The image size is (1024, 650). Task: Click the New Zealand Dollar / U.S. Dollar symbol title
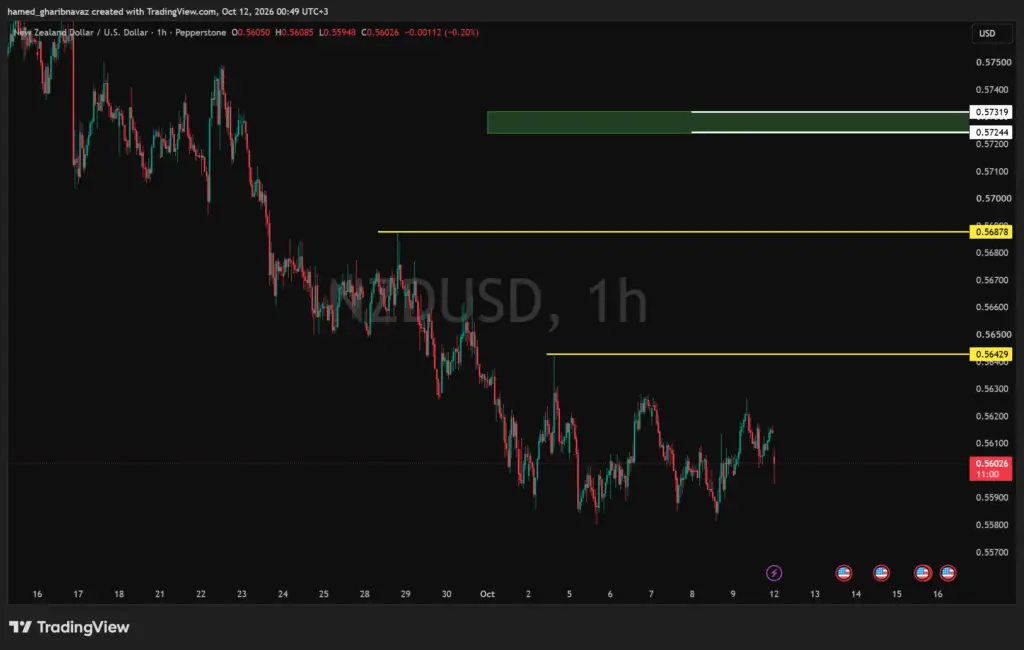click(79, 32)
